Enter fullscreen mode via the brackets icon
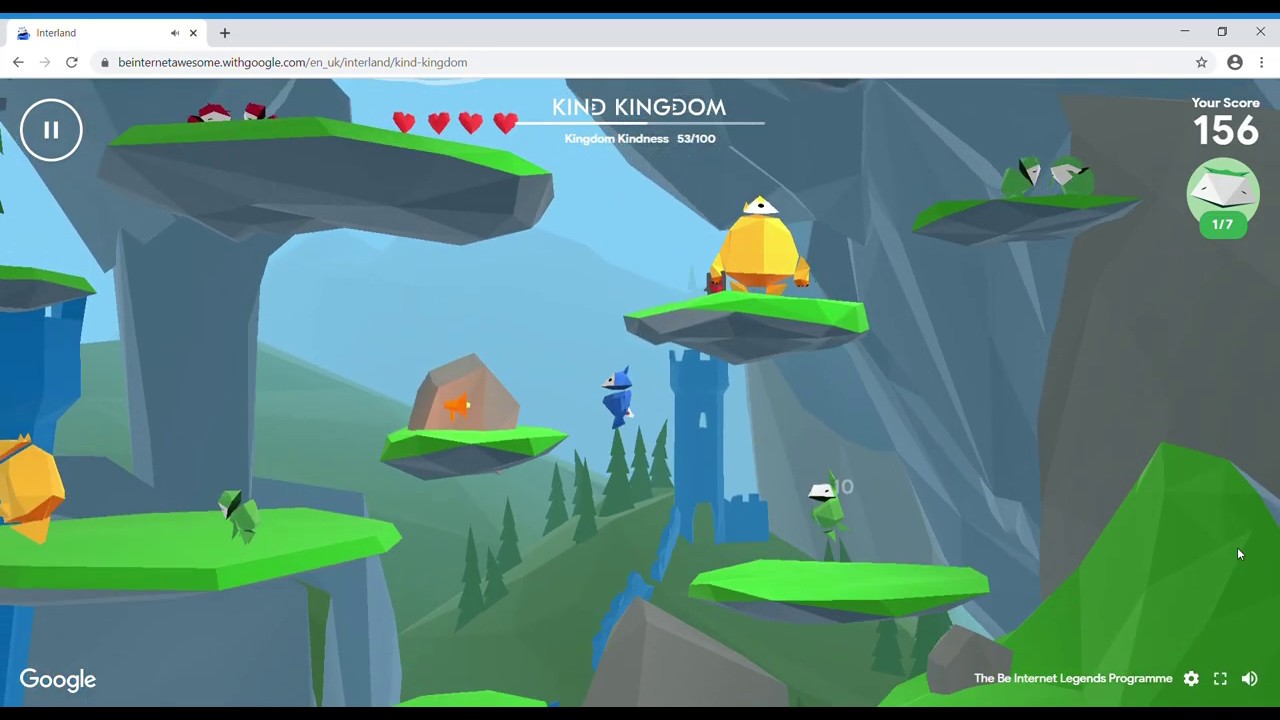 [1220, 679]
